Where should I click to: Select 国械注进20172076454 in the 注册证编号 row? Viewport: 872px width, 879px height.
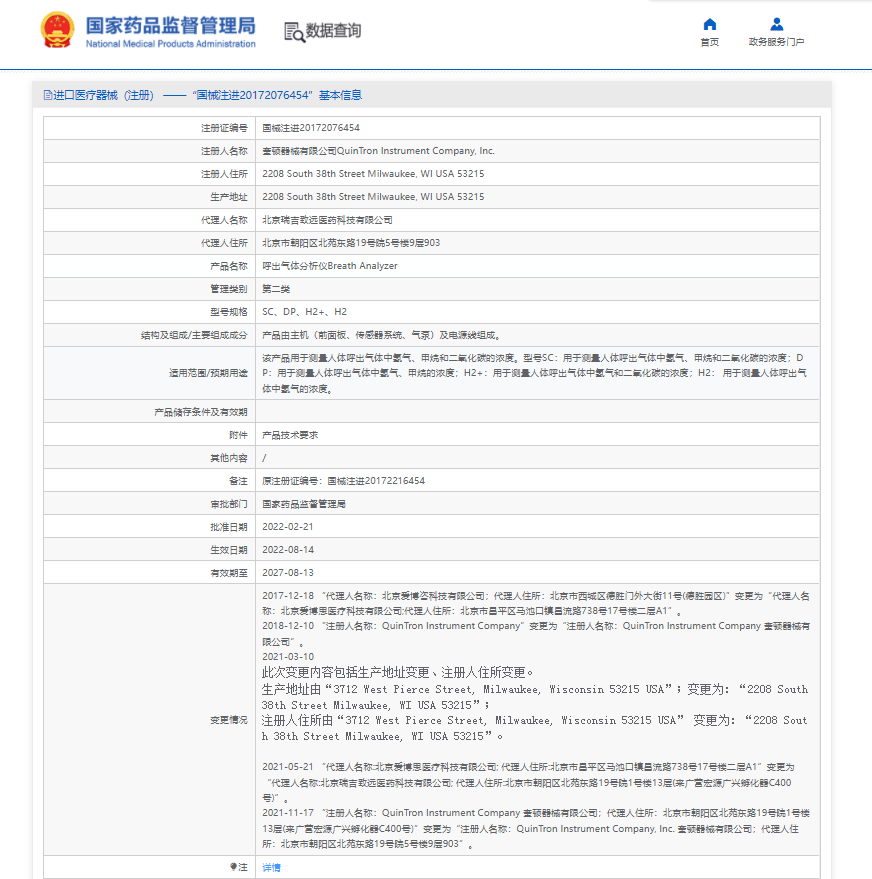(311, 128)
